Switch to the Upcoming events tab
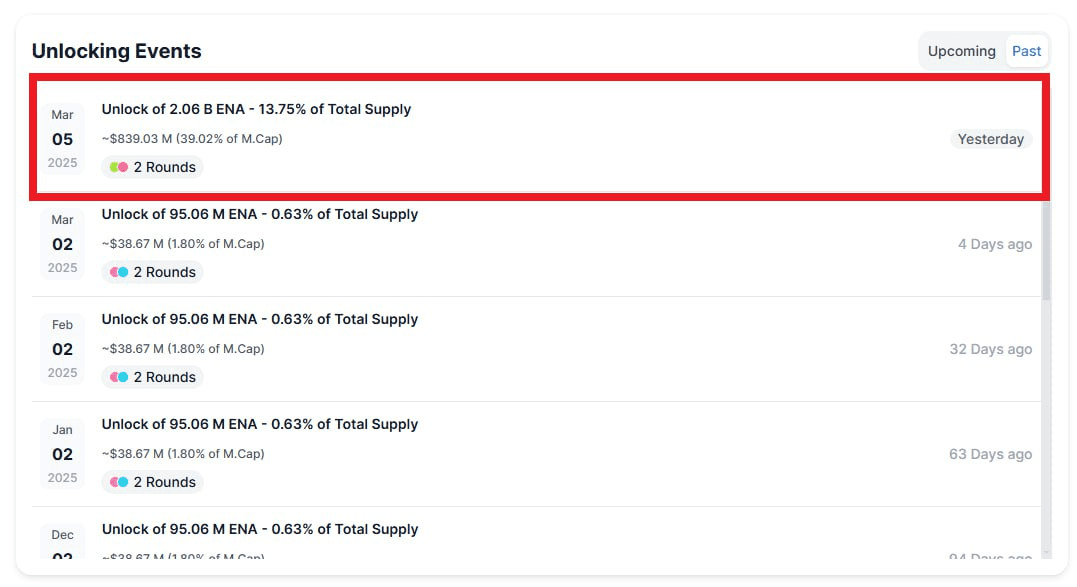1077x587 pixels. click(x=961, y=51)
